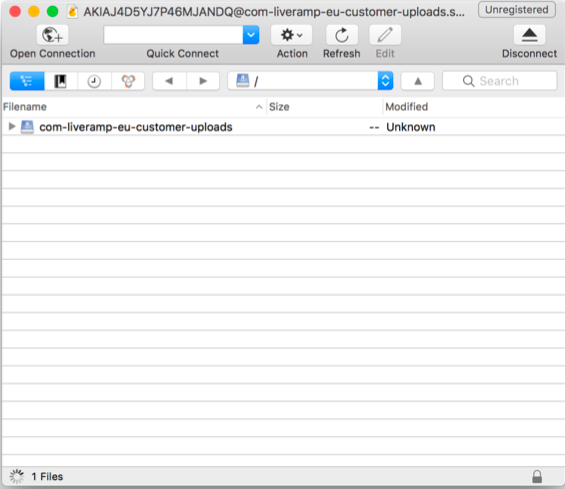
Task: Refresh the file listing
Action: coord(342,35)
